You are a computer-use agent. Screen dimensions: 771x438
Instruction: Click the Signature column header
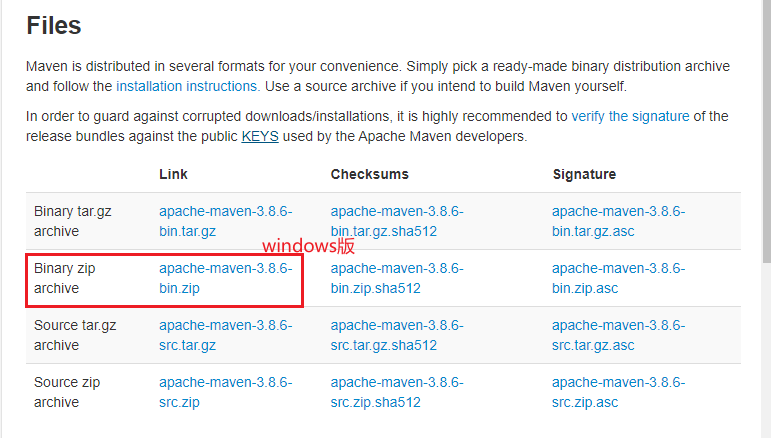584,174
